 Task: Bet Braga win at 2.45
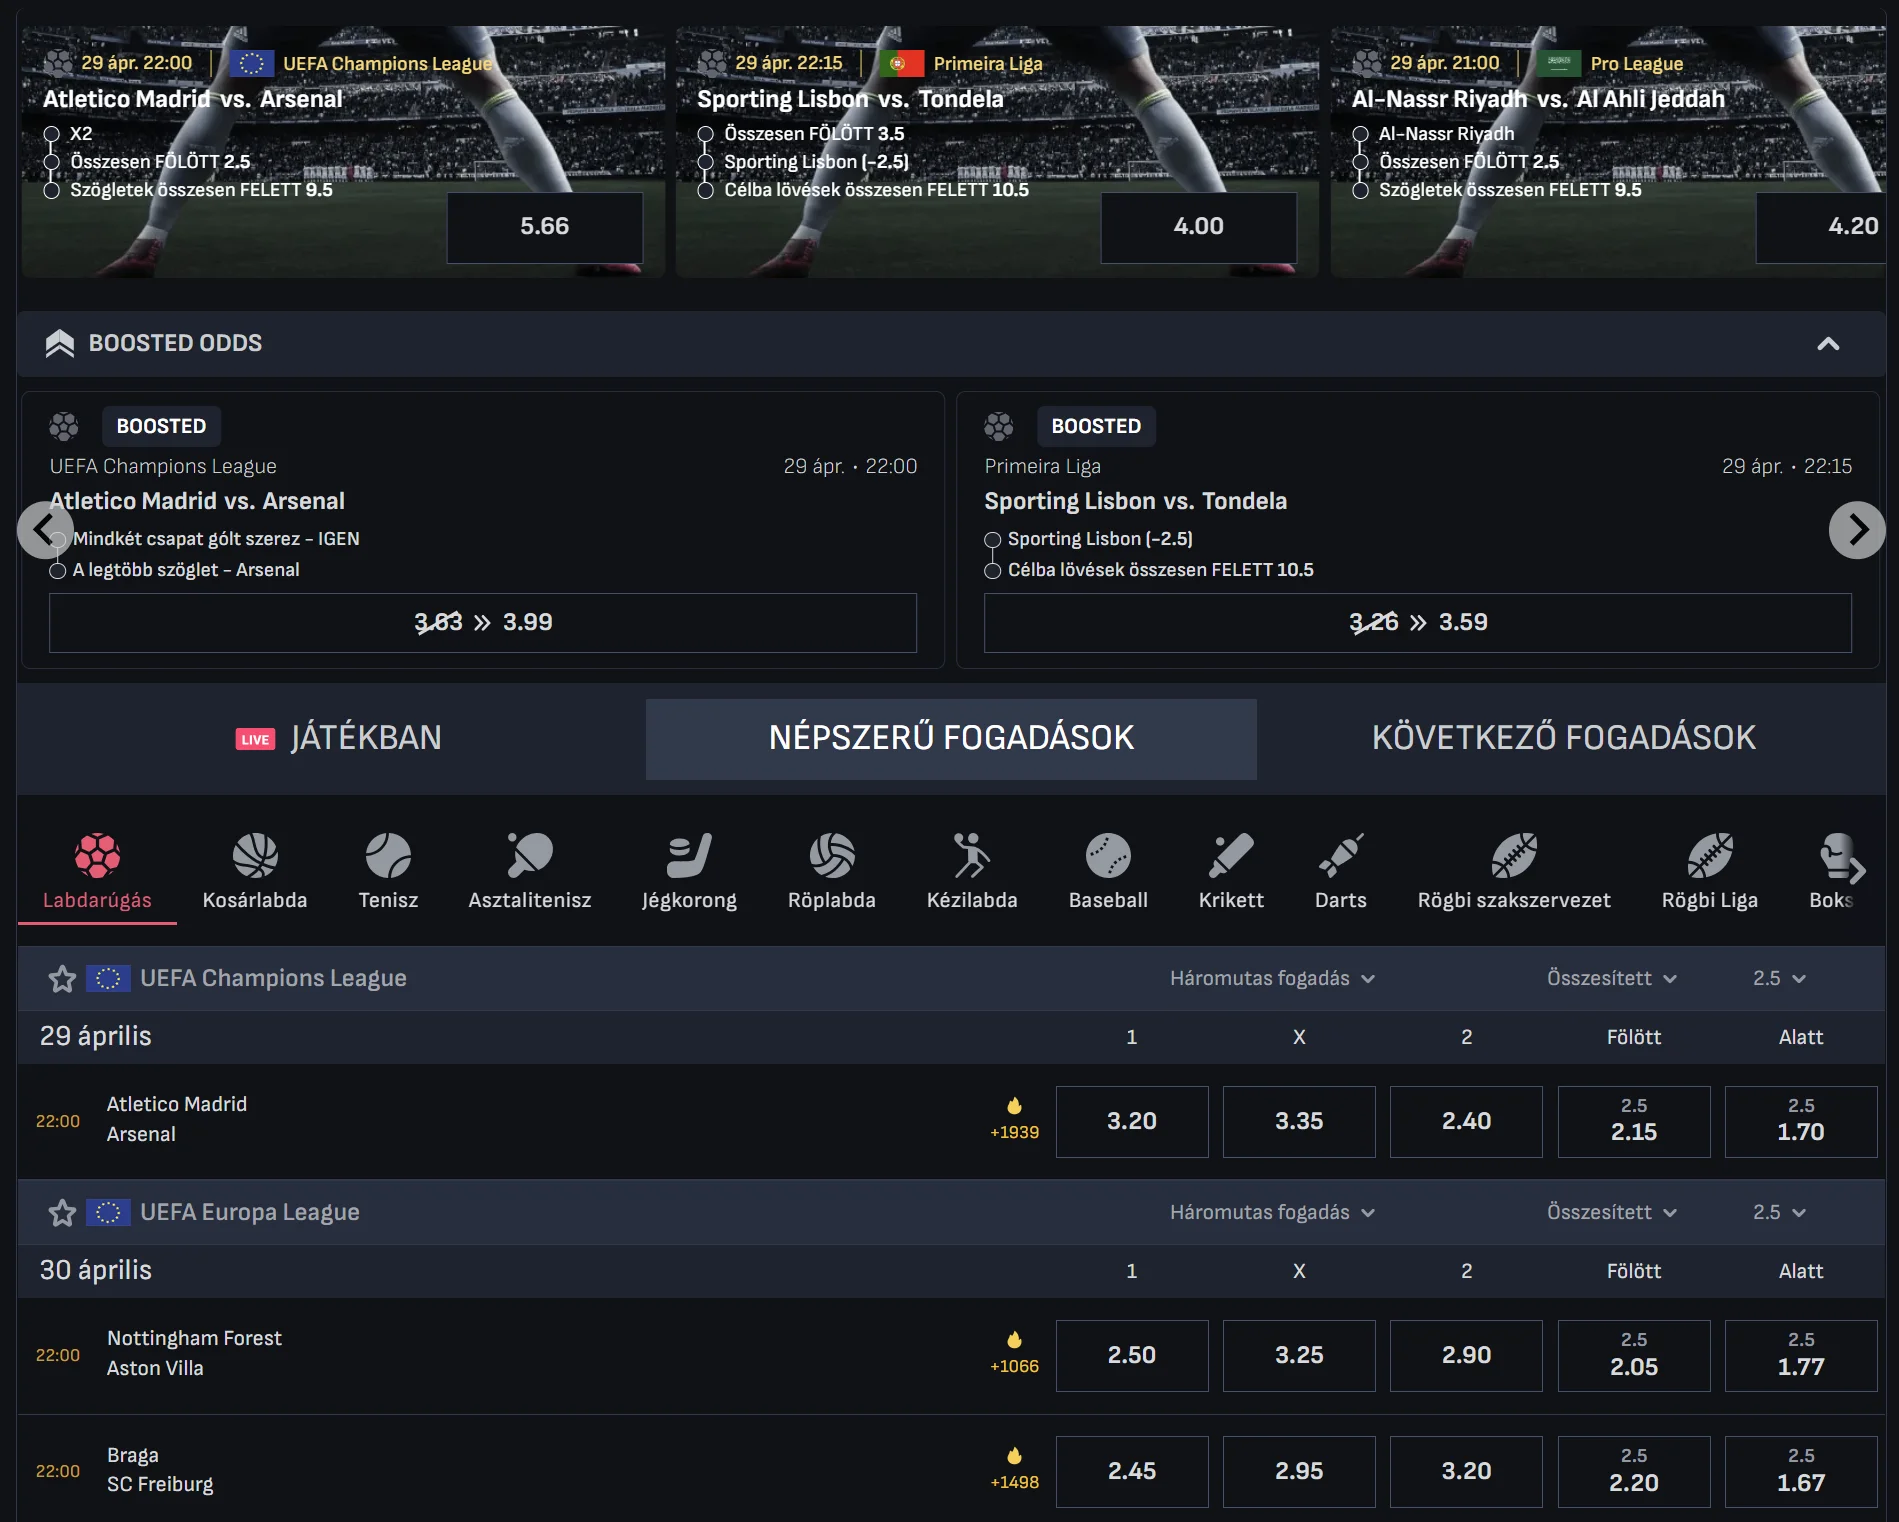[1132, 1471]
